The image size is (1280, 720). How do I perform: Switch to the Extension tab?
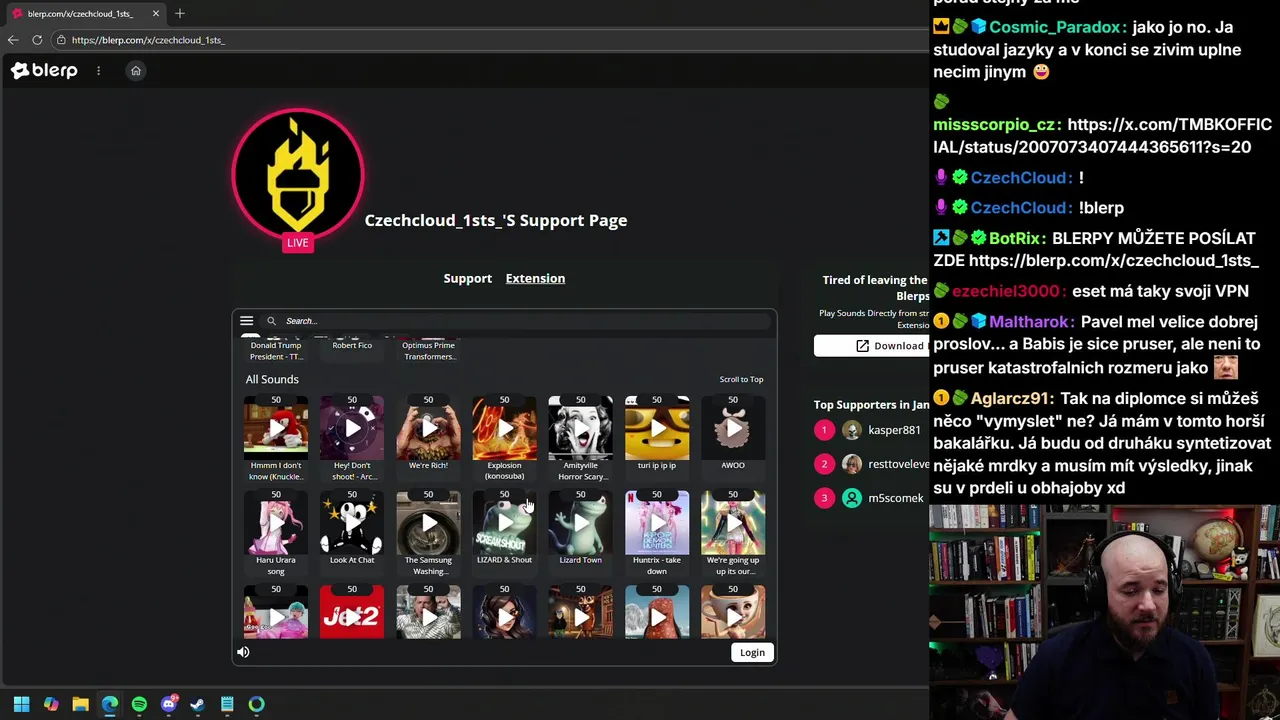[x=535, y=278]
